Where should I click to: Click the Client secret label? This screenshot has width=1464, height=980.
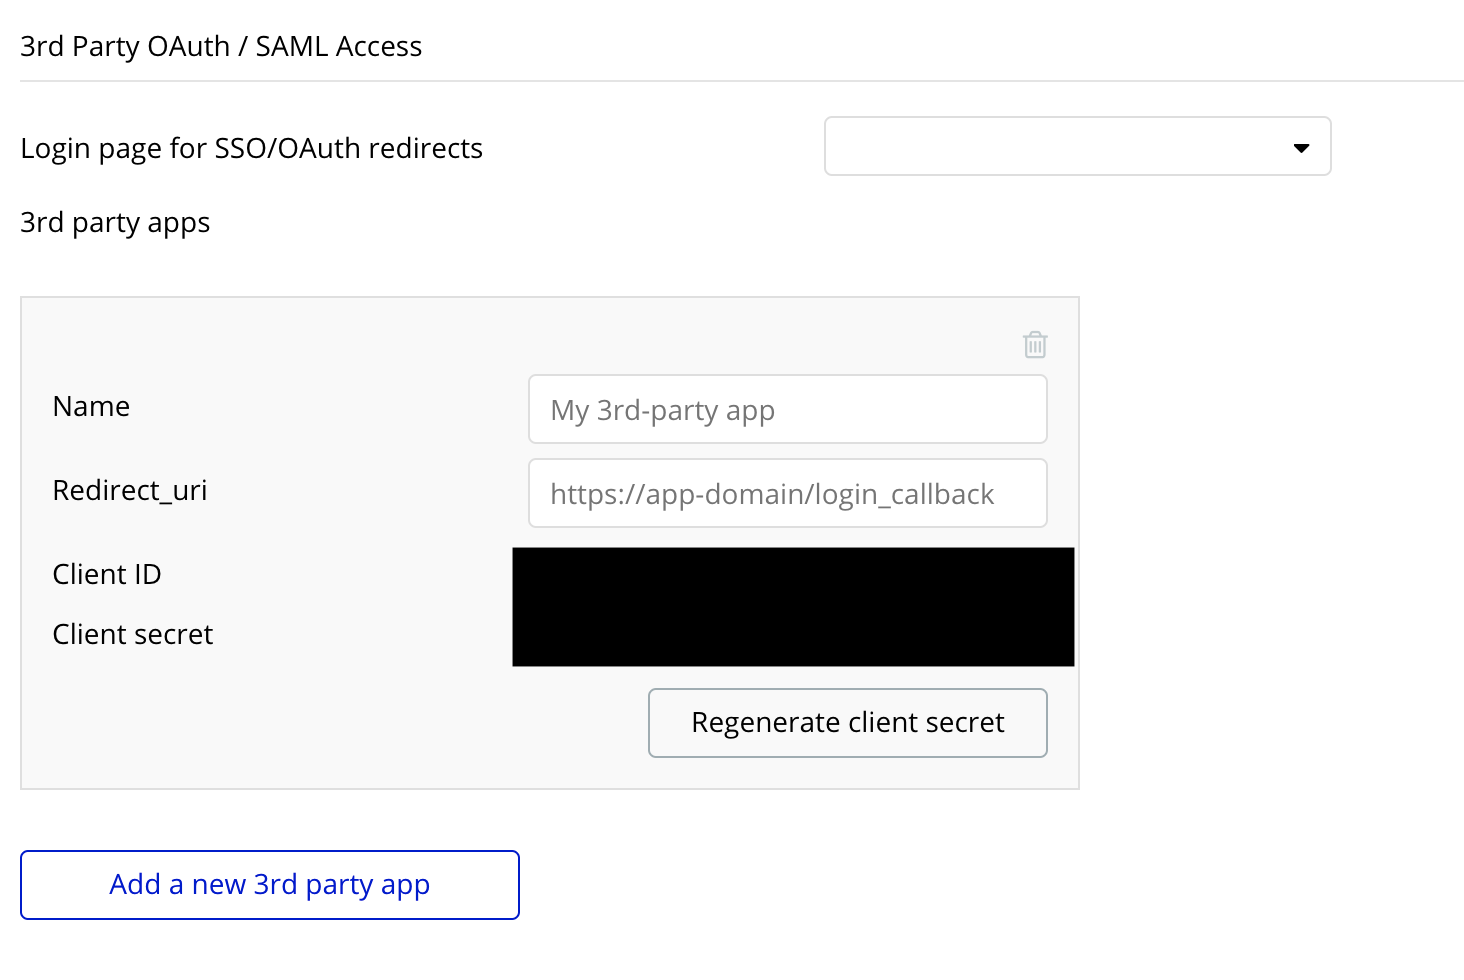point(133,634)
